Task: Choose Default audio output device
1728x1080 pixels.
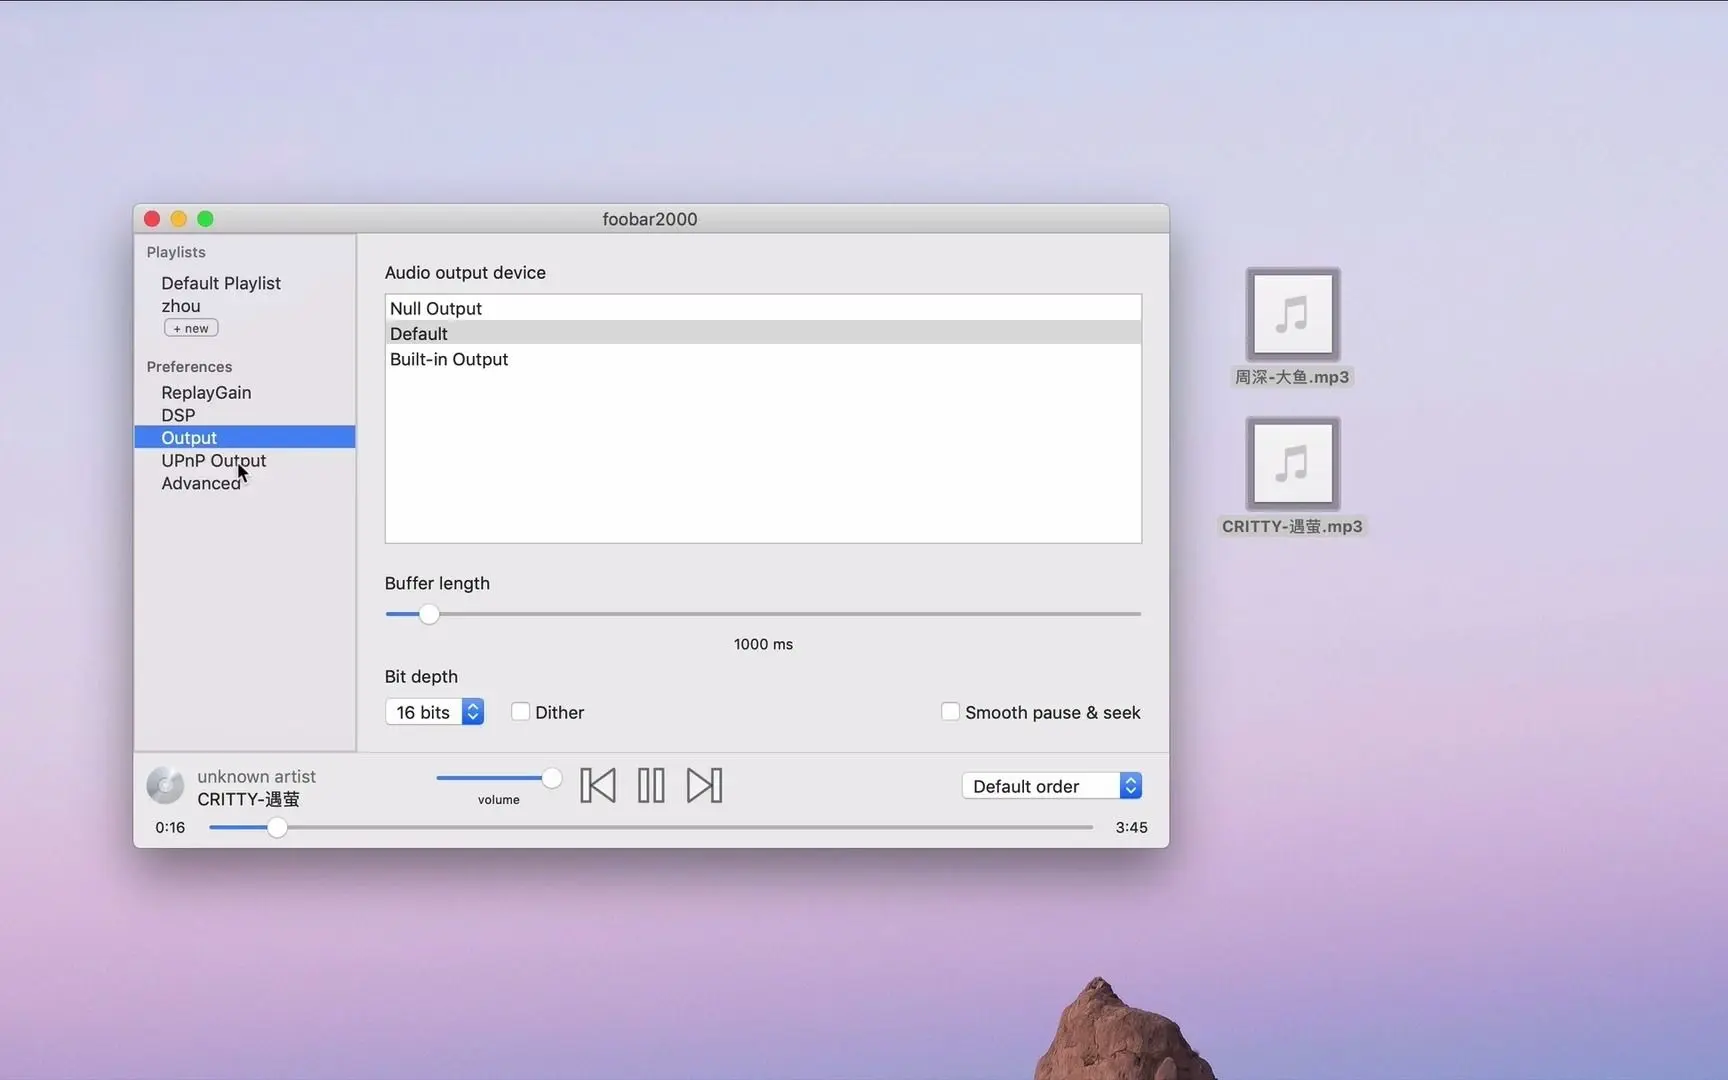Action: tap(763, 333)
